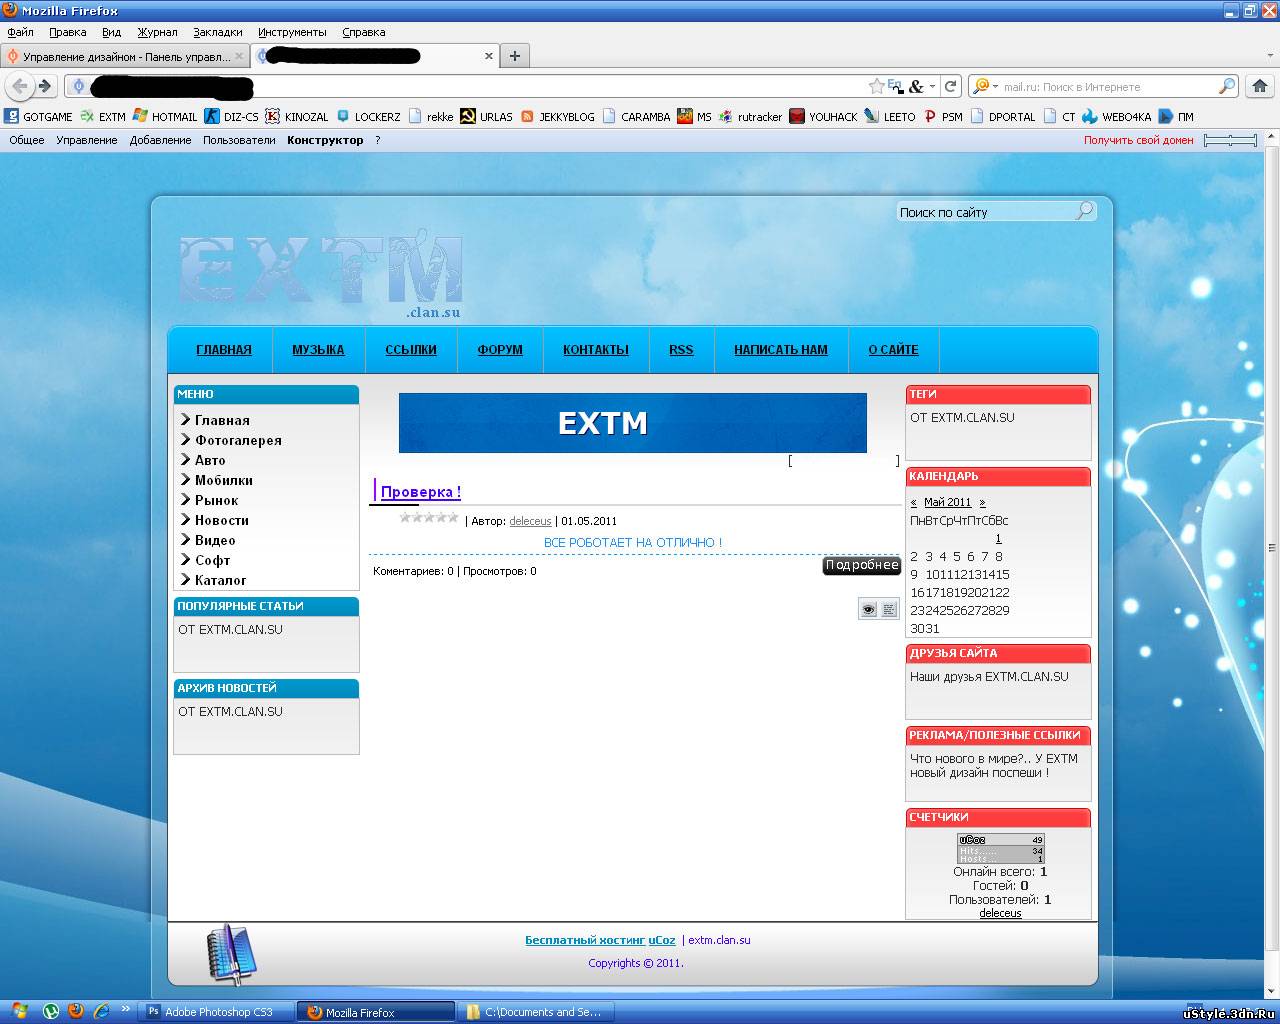Screen dimensions: 1280x1024
Task: Open the PSM bookmark
Action: click(x=944, y=116)
